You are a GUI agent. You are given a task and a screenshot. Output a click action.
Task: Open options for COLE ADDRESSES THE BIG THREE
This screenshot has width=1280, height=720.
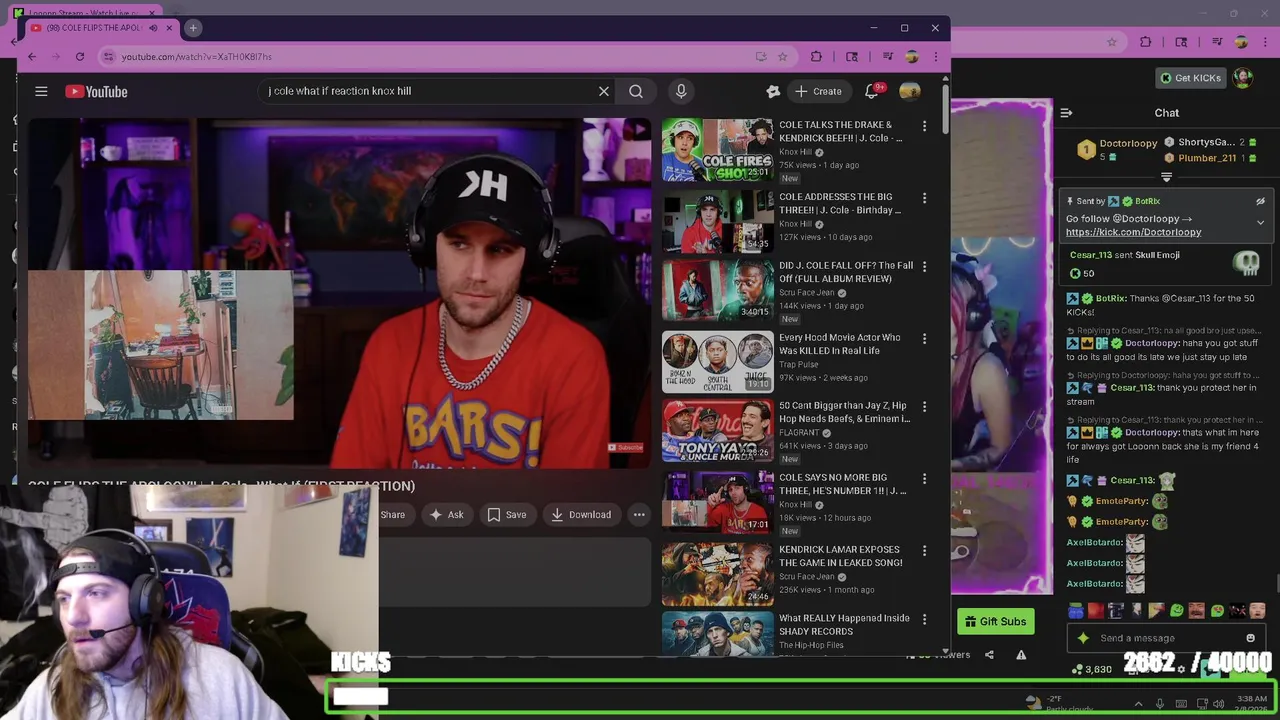(x=924, y=198)
